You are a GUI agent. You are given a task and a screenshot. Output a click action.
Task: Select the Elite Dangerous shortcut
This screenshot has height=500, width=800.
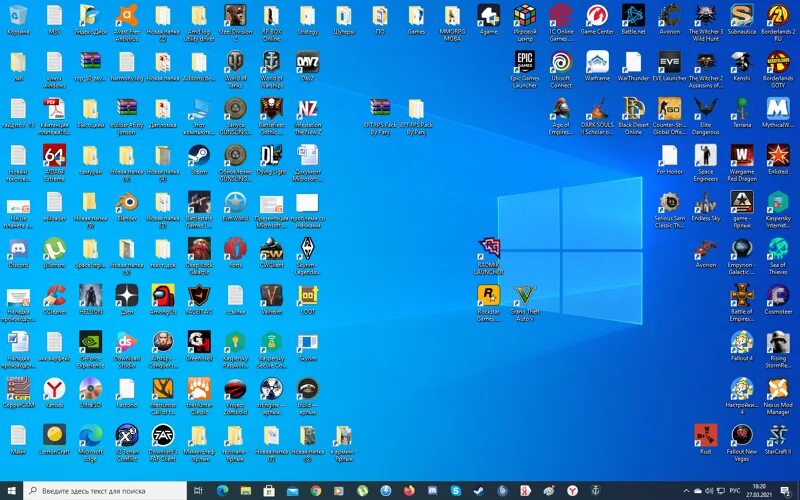click(x=706, y=109)
